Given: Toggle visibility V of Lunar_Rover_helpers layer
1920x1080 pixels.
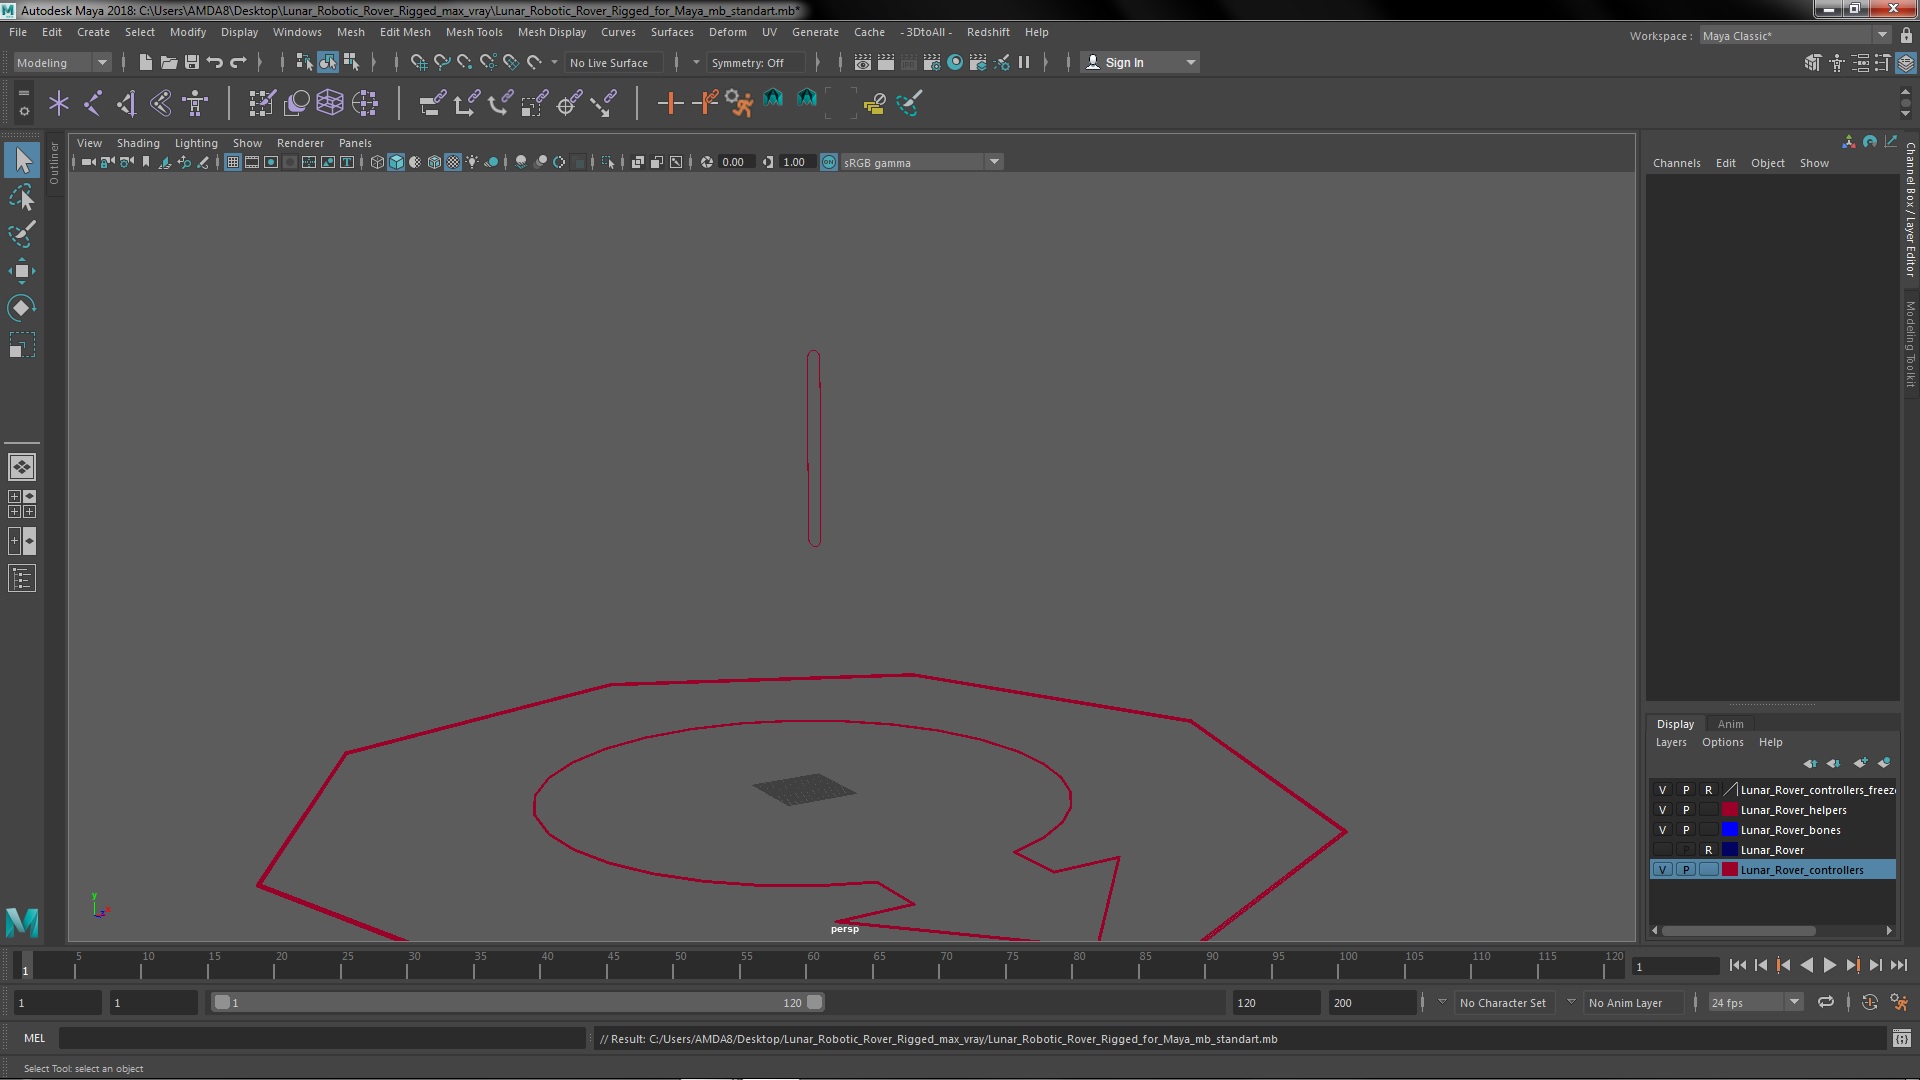Looking at the screenshot, I should (1662, 810).
